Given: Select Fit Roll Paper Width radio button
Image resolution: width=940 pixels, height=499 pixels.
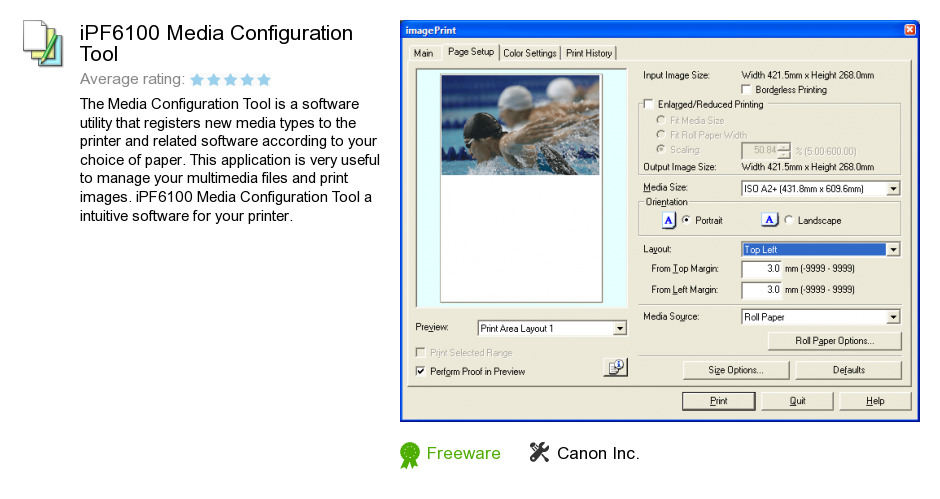Looking at the screenshot, I should click(661, 134).
